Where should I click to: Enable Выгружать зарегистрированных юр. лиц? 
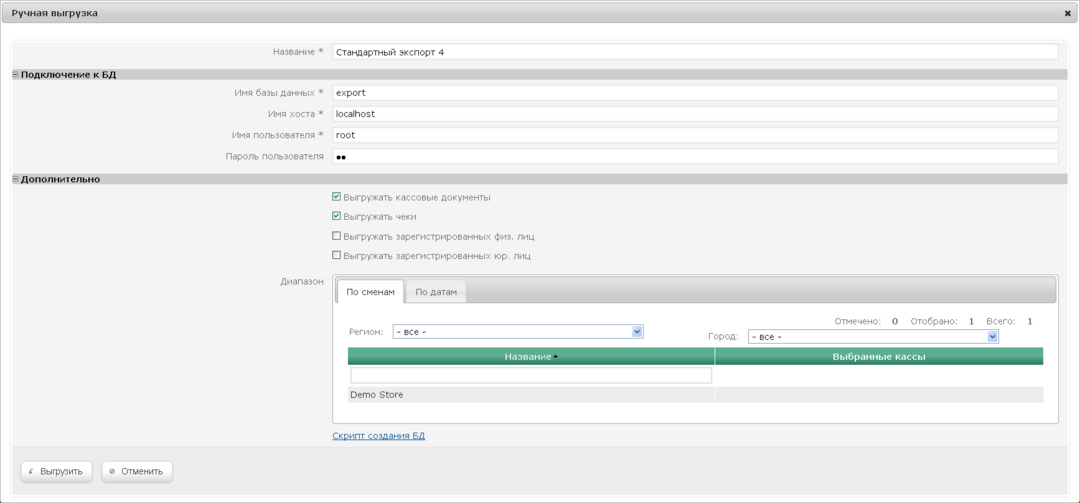click(337, 255)
